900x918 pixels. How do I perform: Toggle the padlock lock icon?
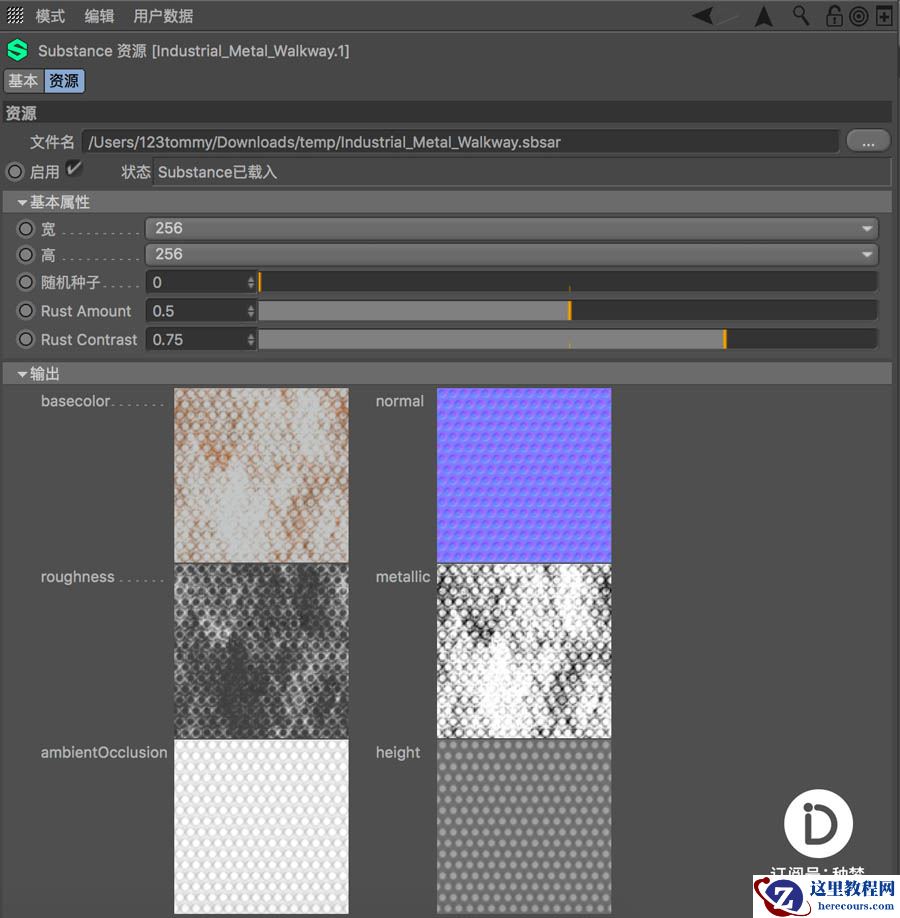833,16
